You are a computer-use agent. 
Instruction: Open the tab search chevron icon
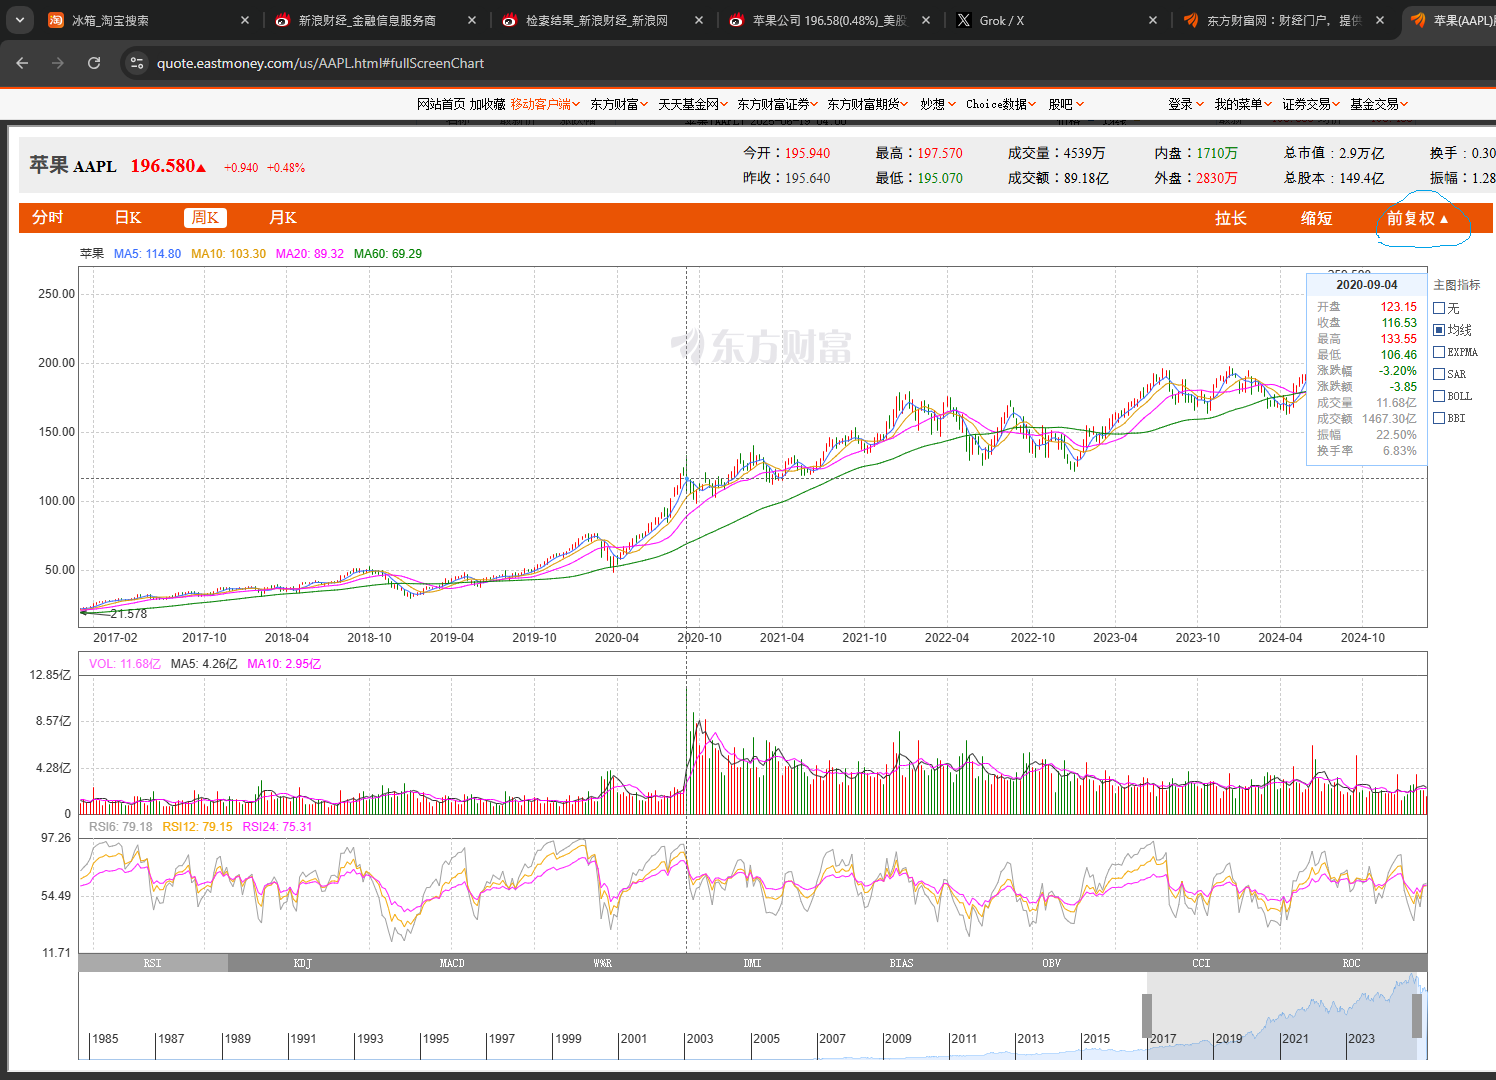coord(19,20)
